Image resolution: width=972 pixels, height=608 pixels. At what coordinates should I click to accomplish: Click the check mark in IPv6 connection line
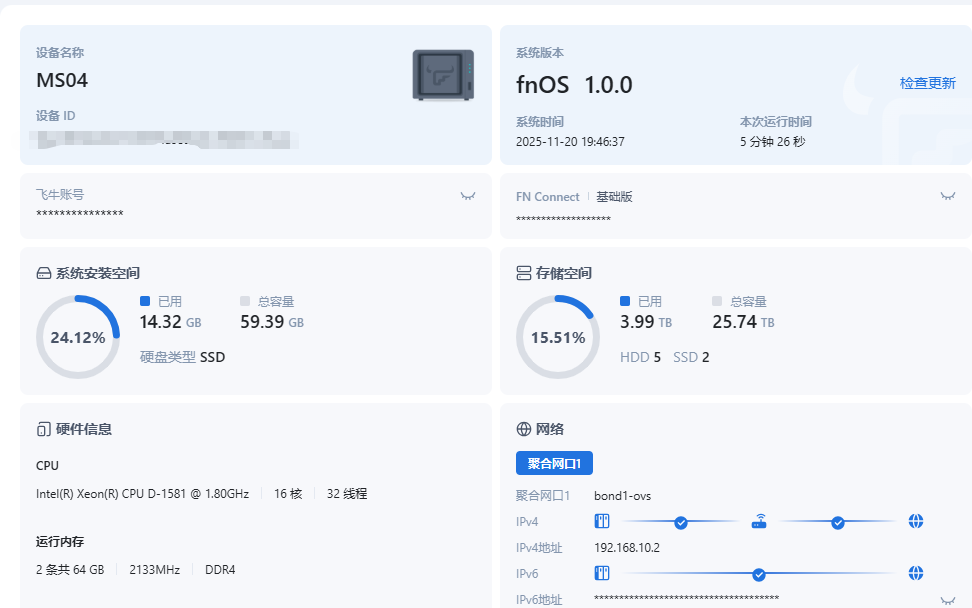(x=759, y=574)
